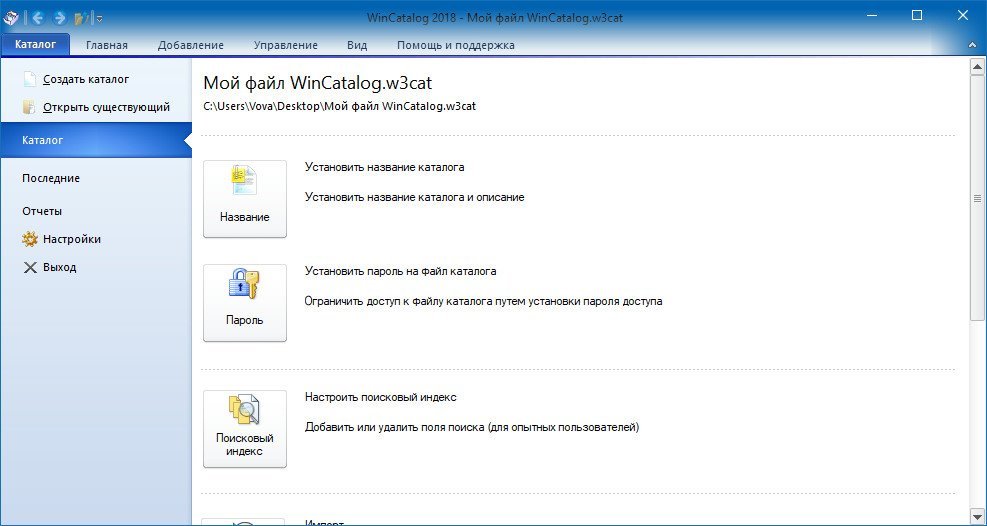Click the X icon beside Выход
Viewport: 987px width, 526px height.
coord(30,267)
